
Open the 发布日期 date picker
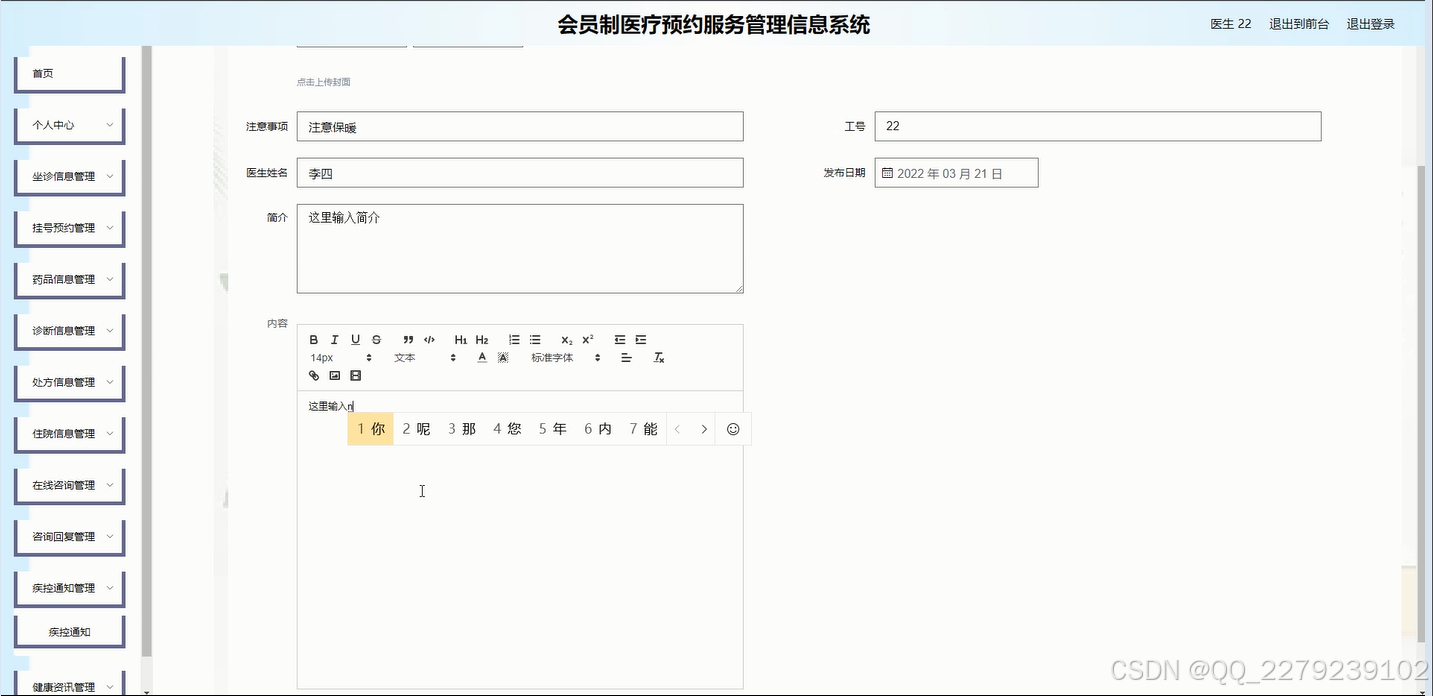[956, 172]
